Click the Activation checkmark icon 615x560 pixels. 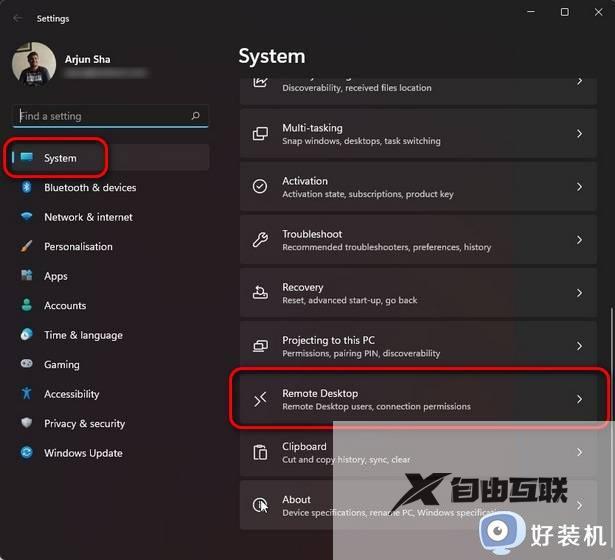point(260,186)
